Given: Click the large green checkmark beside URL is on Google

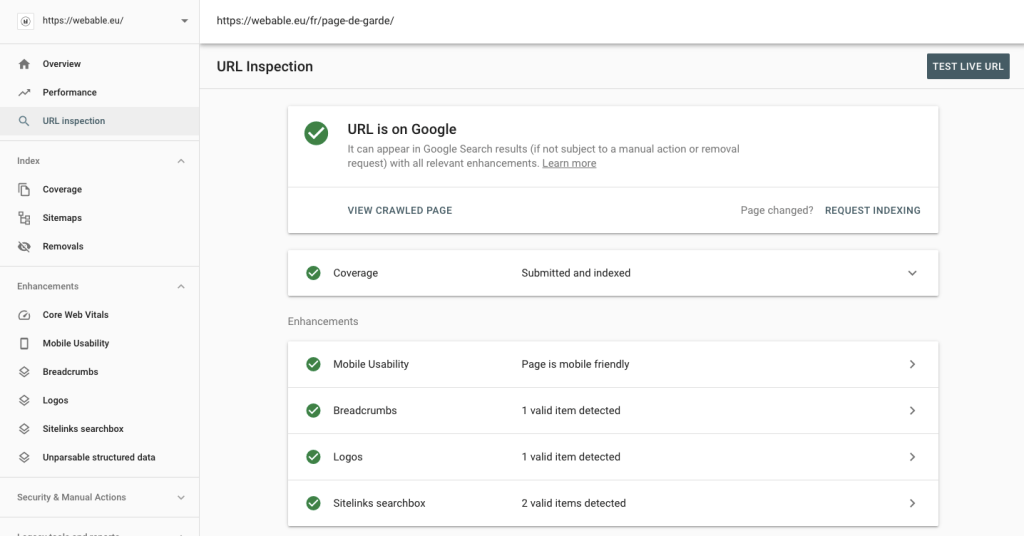Looking at the screenshot, I should [x=316, y=133].
